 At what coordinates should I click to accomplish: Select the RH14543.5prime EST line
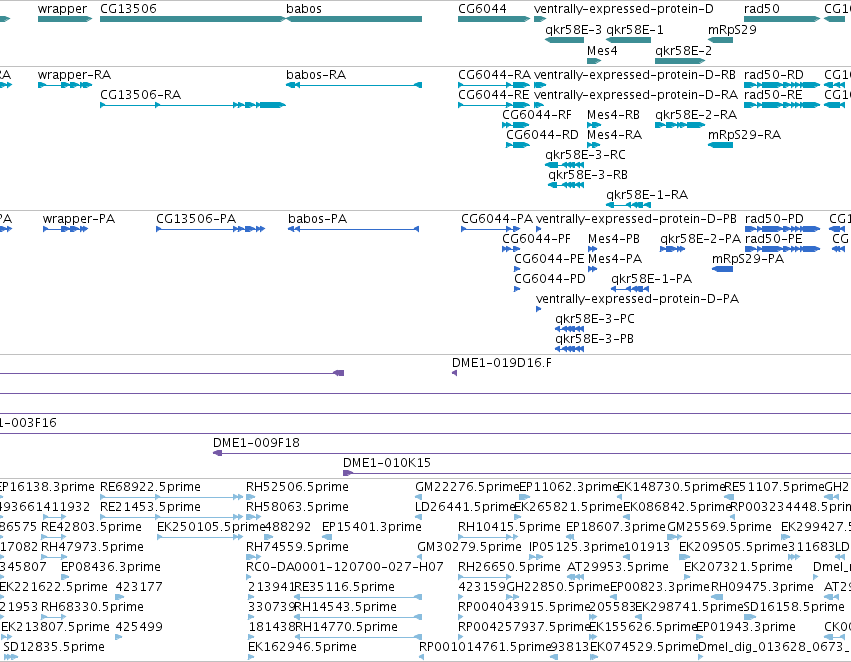click(x=358, y=617)
